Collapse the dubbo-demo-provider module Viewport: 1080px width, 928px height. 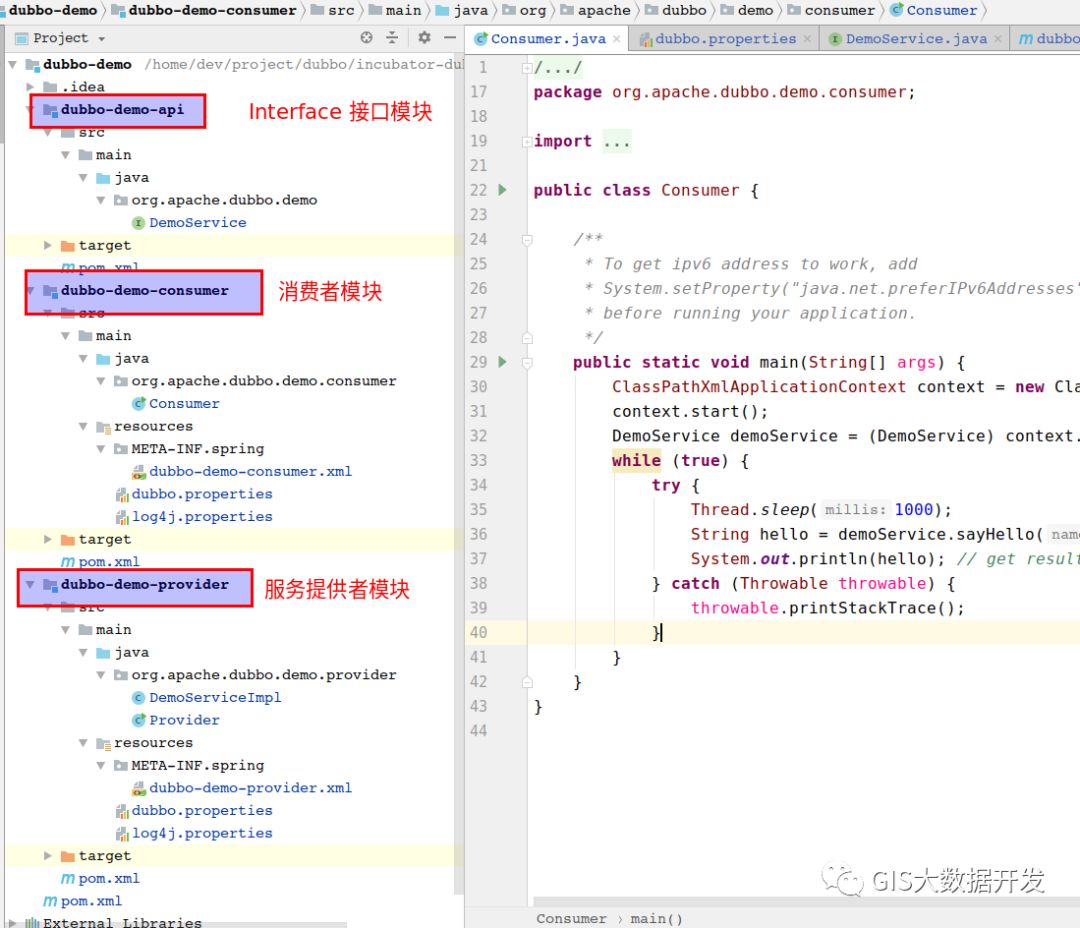(x=30, y=584)
